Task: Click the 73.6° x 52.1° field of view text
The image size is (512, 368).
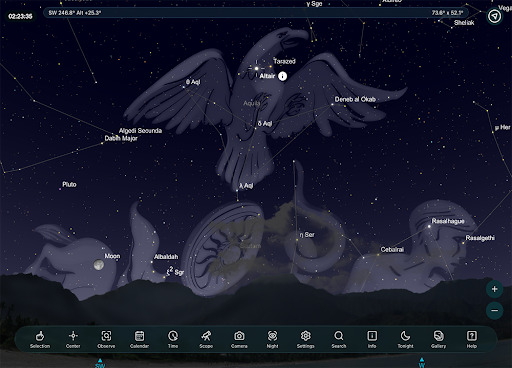Action: point(447,13)
